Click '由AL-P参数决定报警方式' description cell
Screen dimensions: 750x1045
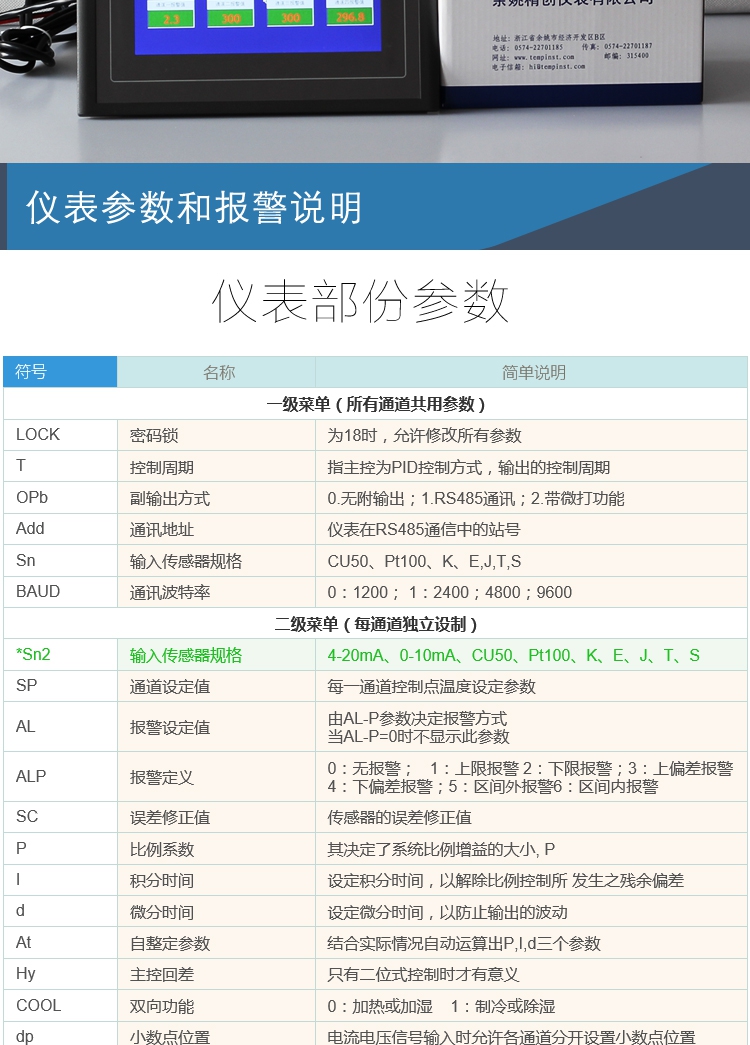pos(531,727)
